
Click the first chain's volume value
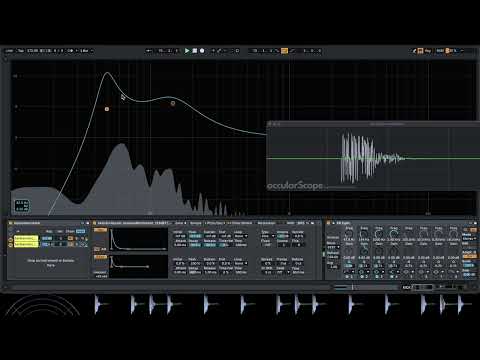coord(47,238)
